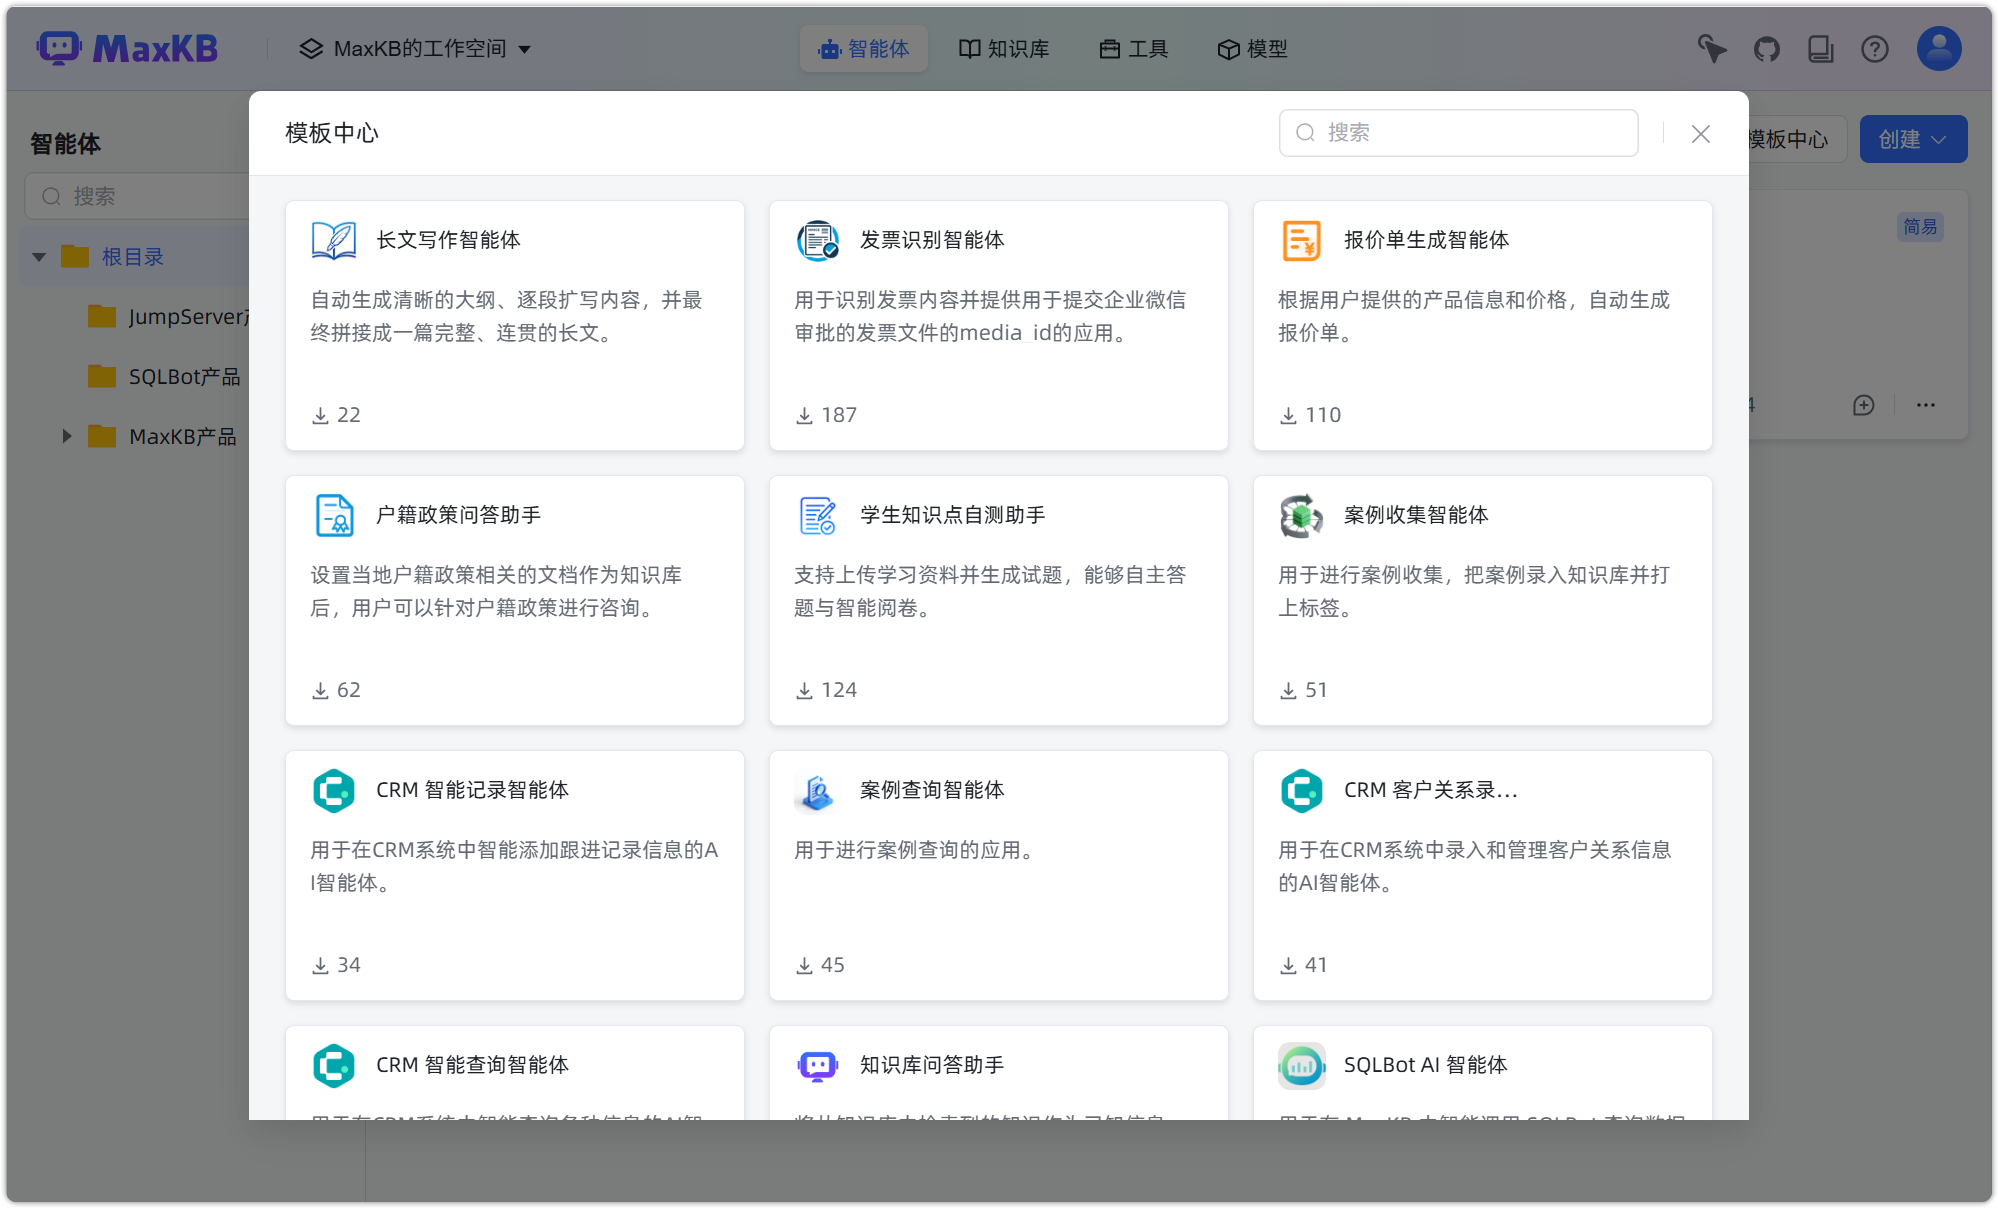Click the help question mark icon
This screenshot has width=1998, height=1208.
(1875, 48)
